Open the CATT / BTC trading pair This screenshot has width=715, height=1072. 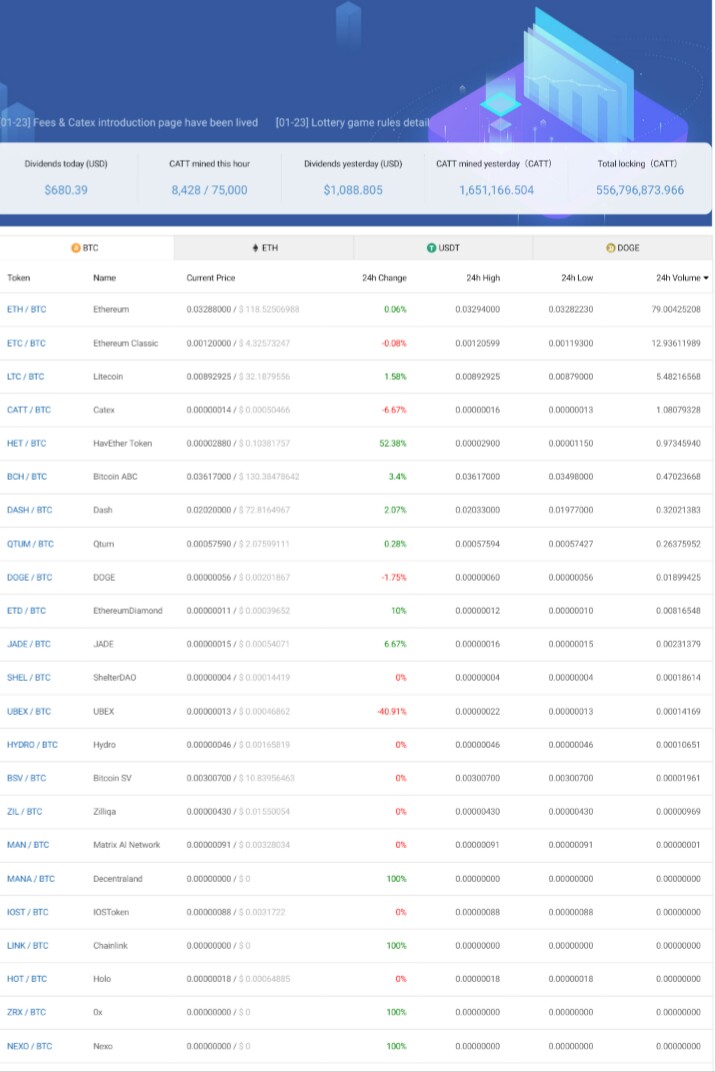[x=29, y=410]
